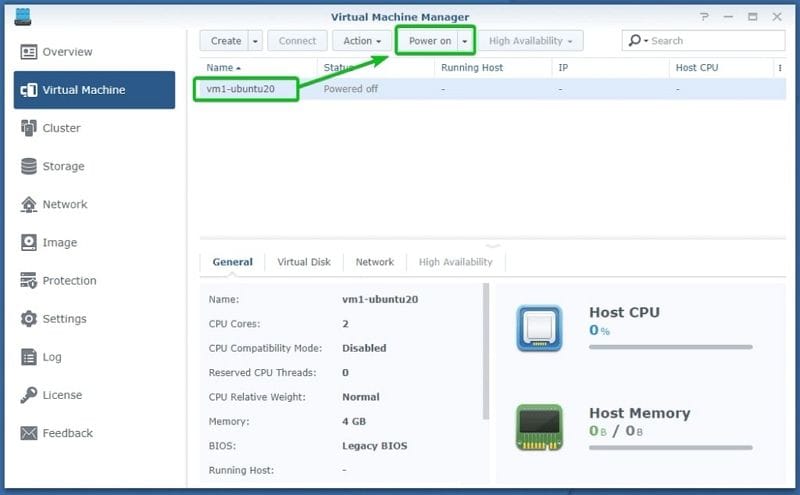
Task: Open the License key icon
Action: 29,394
